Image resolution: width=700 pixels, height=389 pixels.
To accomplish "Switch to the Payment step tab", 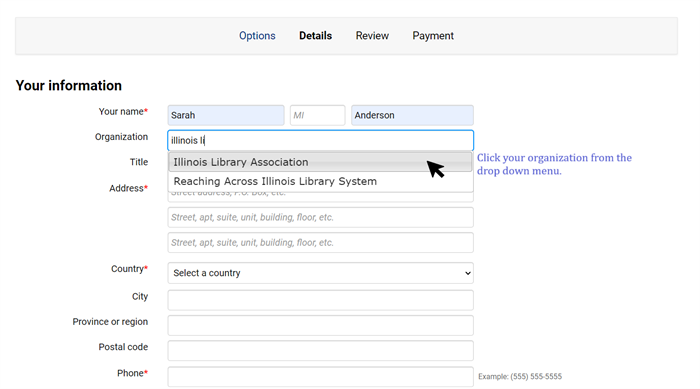I will (x=433, y=36).
